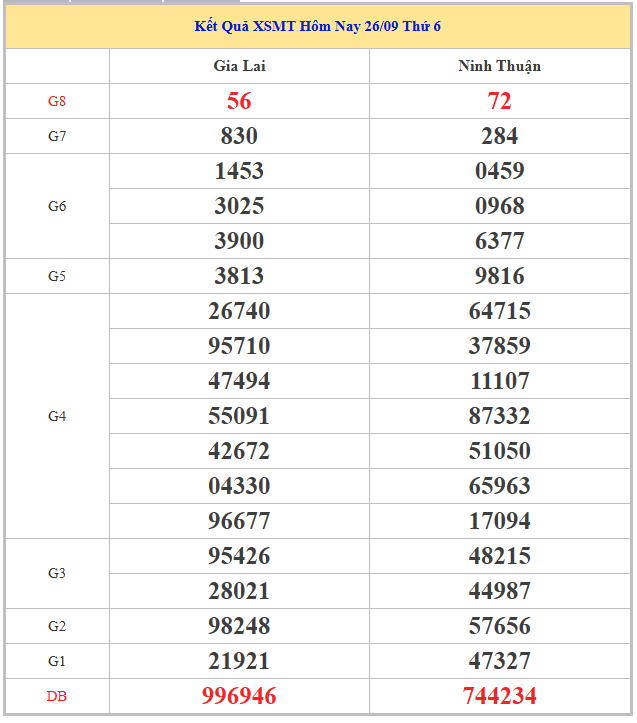This screenshot has width=637, height=723.
Task: Click the red G8 number 56
Action: pos(239,101)
